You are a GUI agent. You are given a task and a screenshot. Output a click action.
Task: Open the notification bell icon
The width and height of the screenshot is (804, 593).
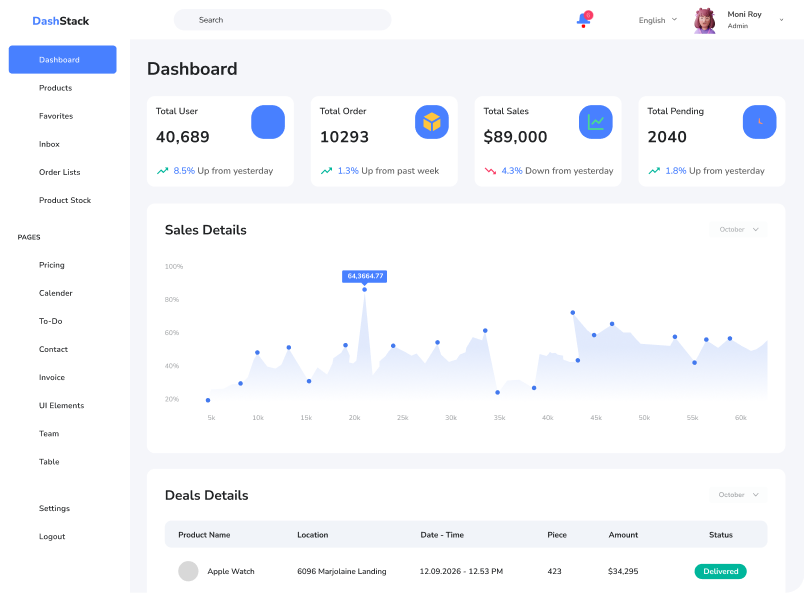584,19
